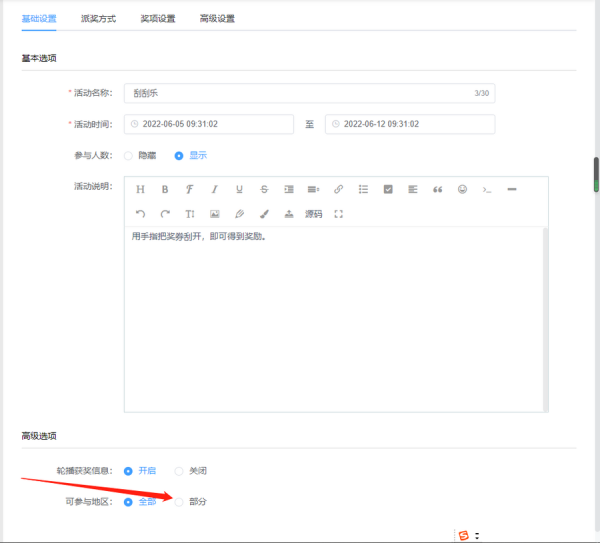This screenshot has width=600, height=543.
Task: Switch to the 高级设置 tab
Action: click(217, 18)
